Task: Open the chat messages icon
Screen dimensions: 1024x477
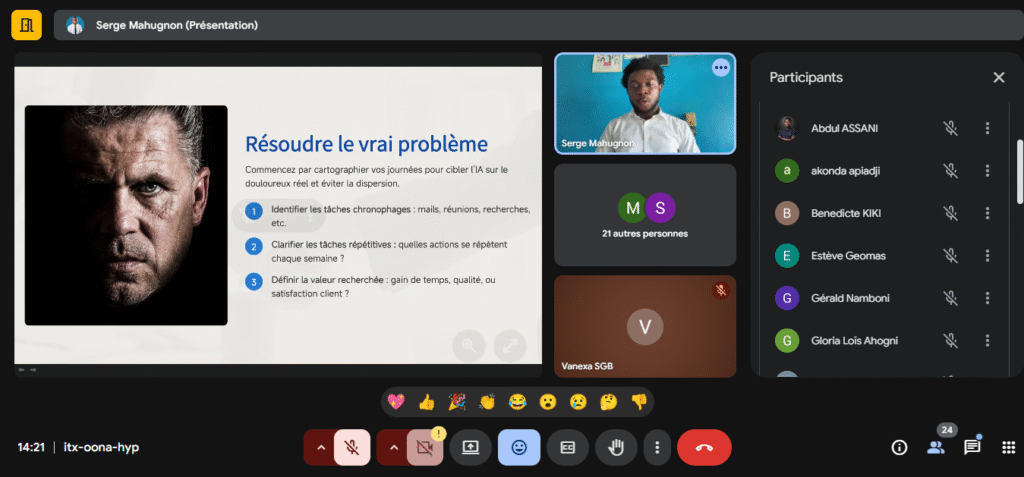Action: (971, 447)
